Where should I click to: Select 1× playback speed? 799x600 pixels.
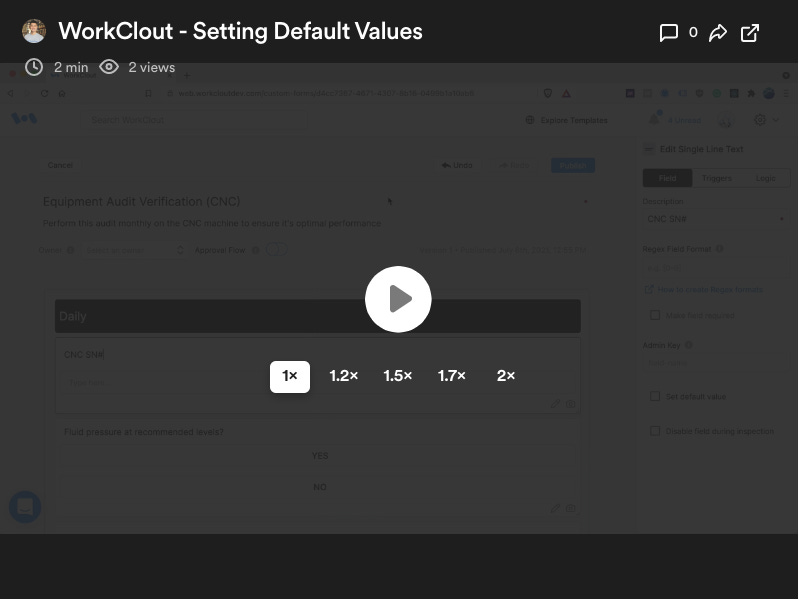(x=289, y=376)
